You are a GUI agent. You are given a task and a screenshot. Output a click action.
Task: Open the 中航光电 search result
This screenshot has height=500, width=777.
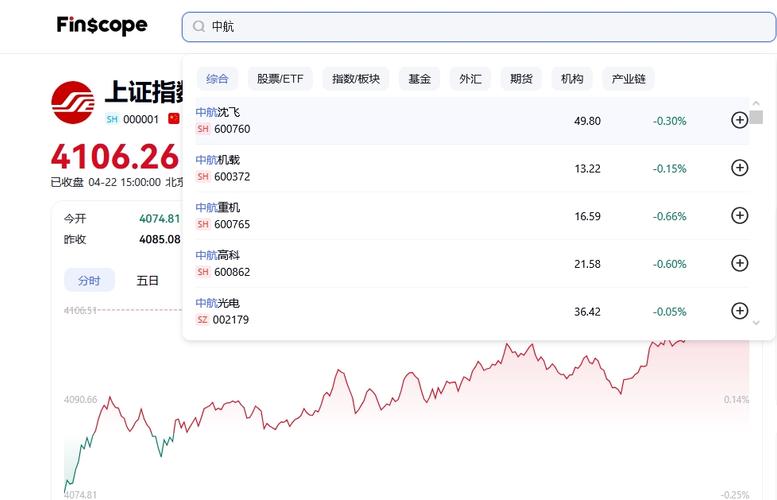[x=472, y=311]
